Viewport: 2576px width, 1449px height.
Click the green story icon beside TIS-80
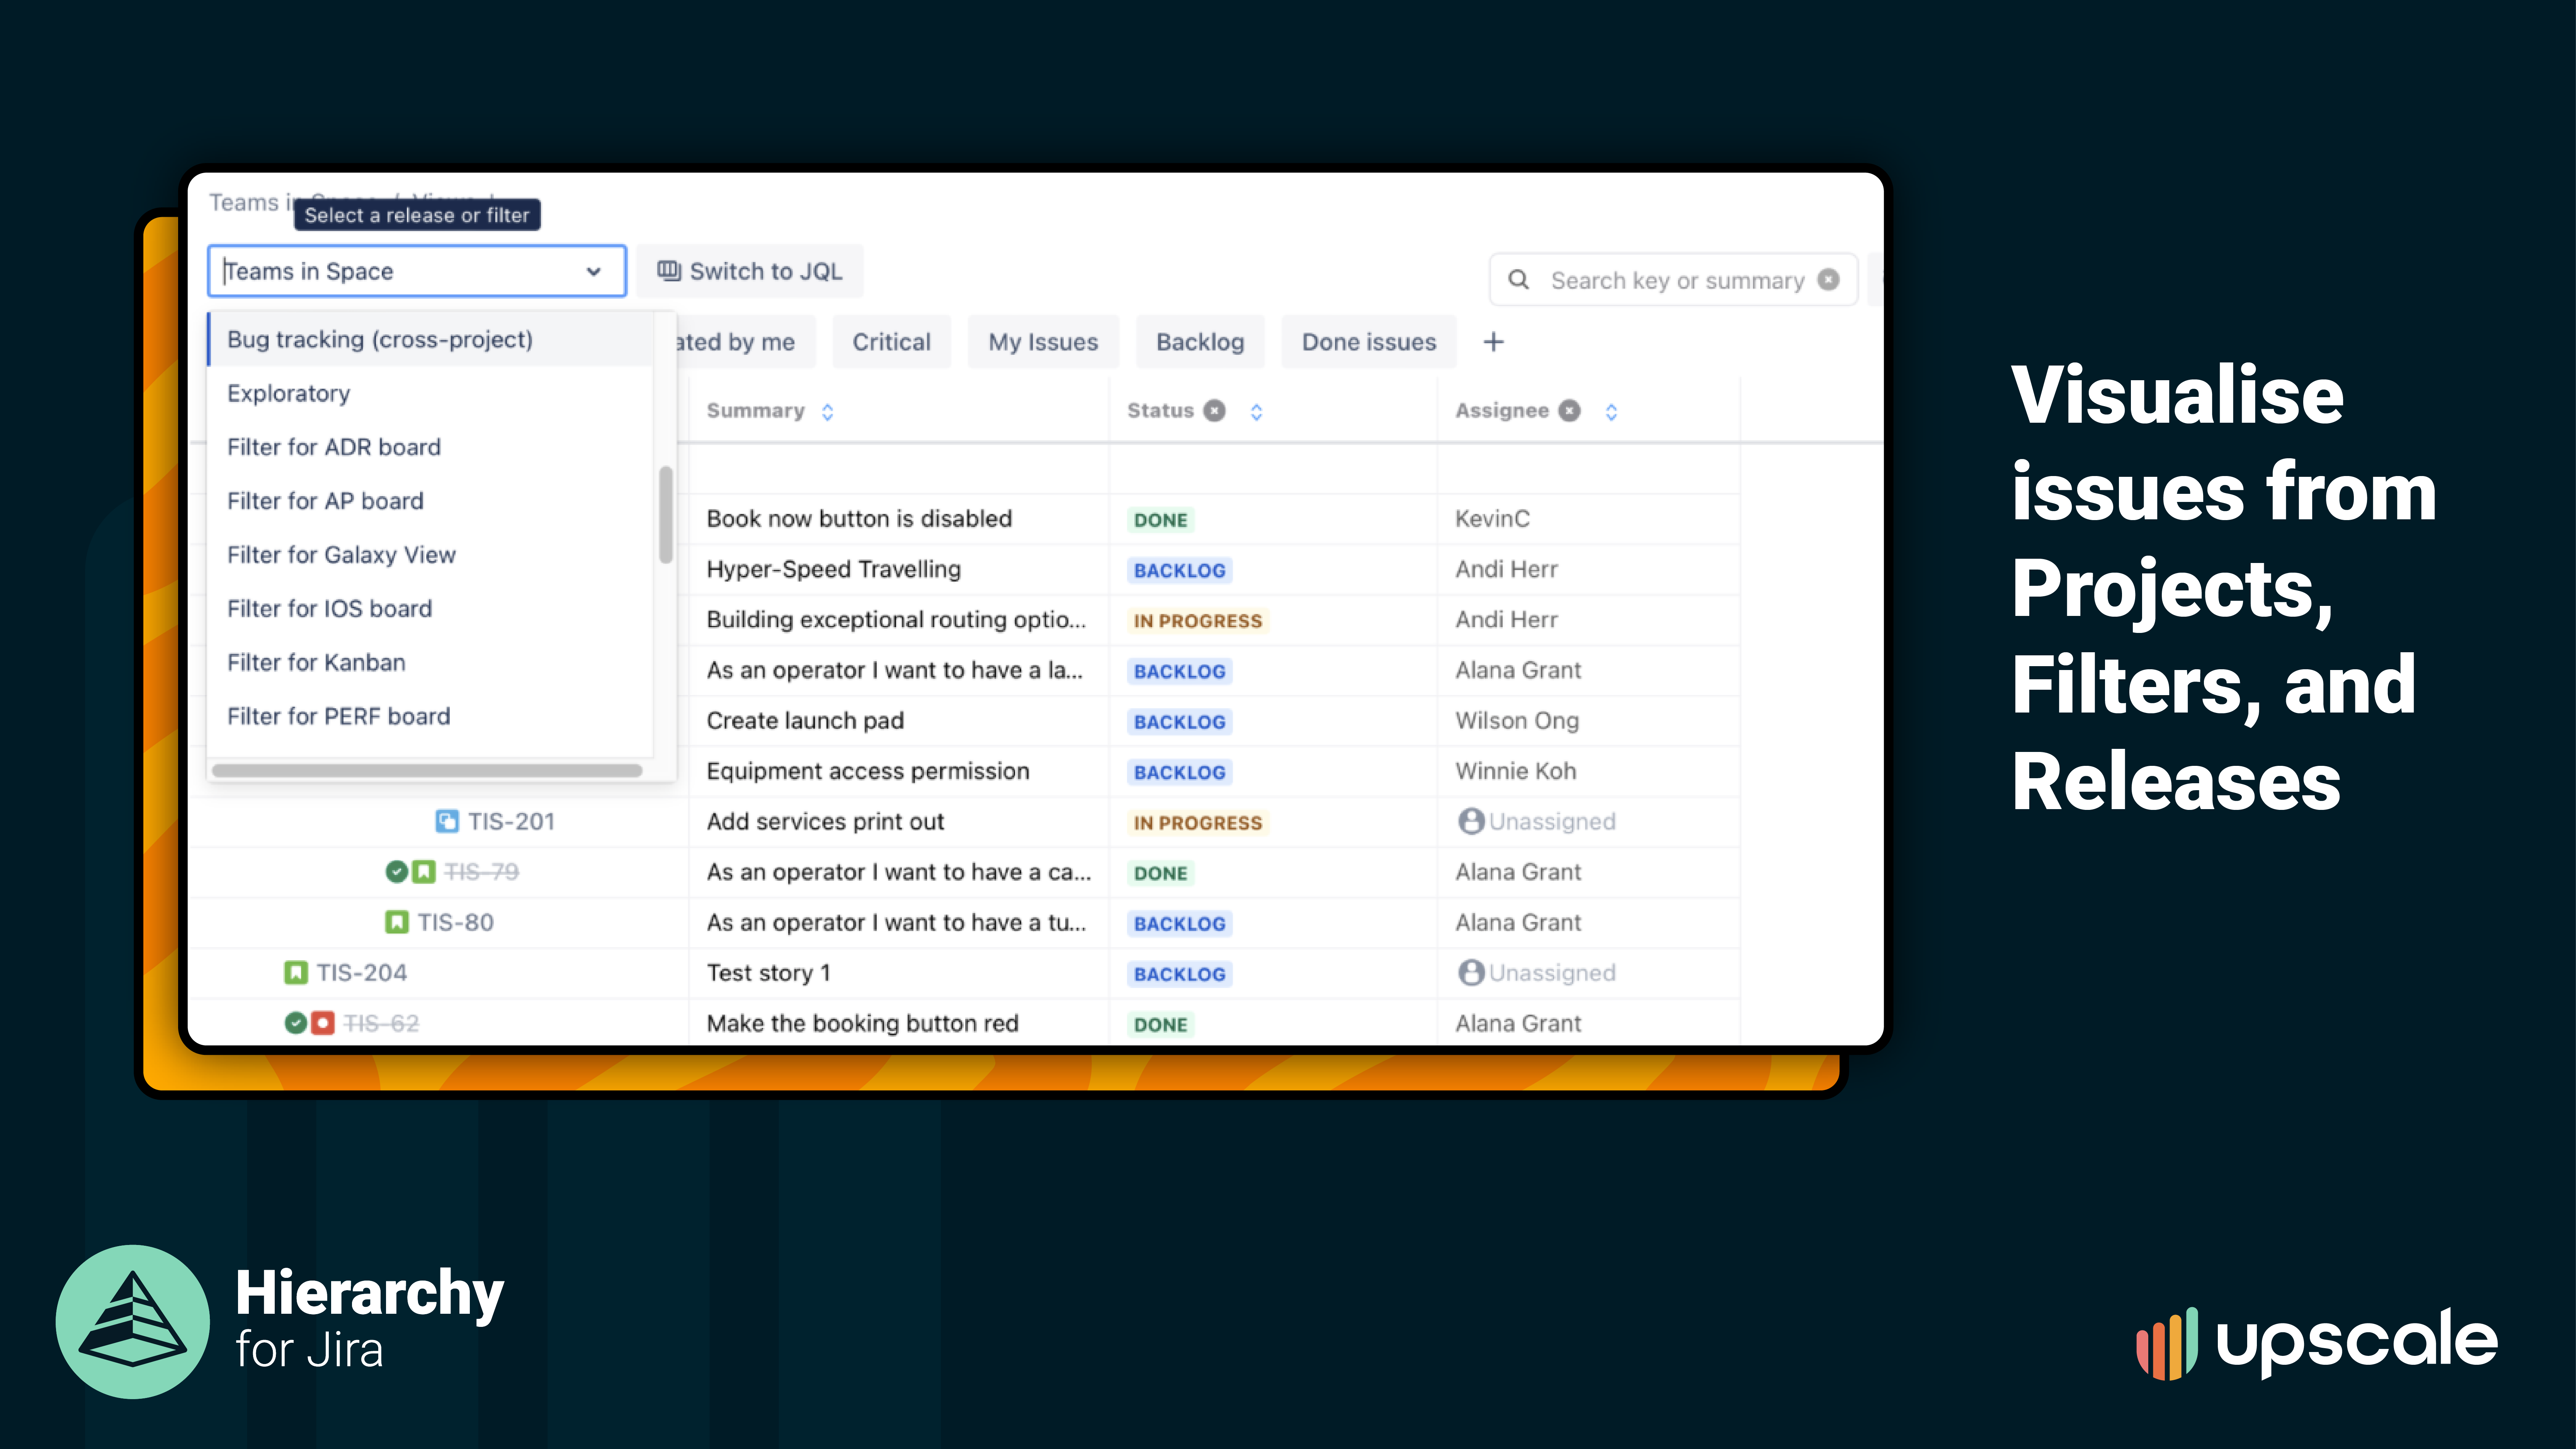point(396,922)
